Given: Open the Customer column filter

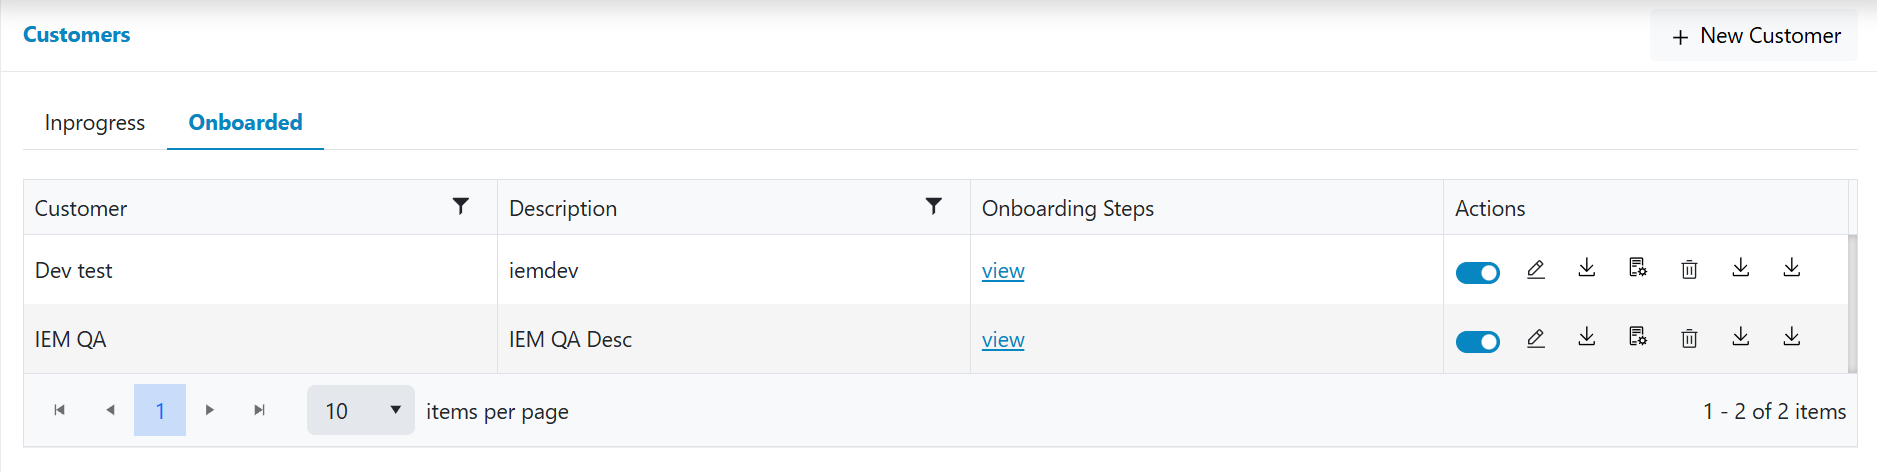Looking at the screenshot, I should pos(461,206).
